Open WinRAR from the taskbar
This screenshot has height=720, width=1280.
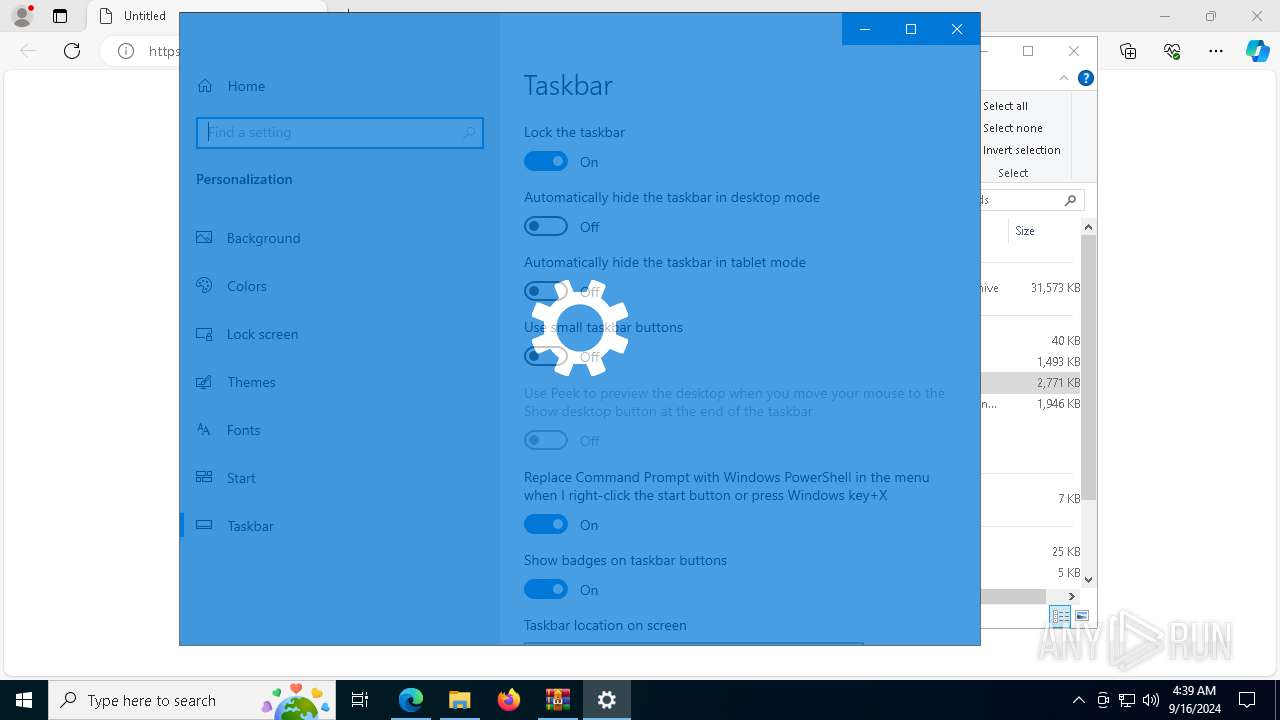[557, 700]
